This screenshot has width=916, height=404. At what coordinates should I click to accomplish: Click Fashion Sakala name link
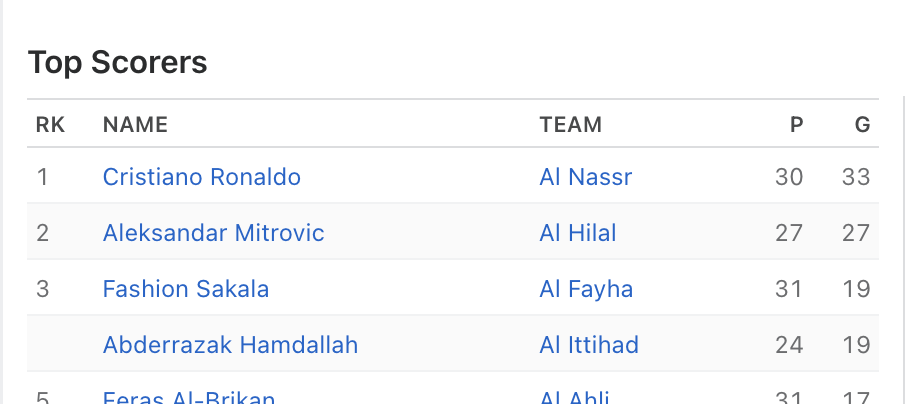click(x=186, y=289)
